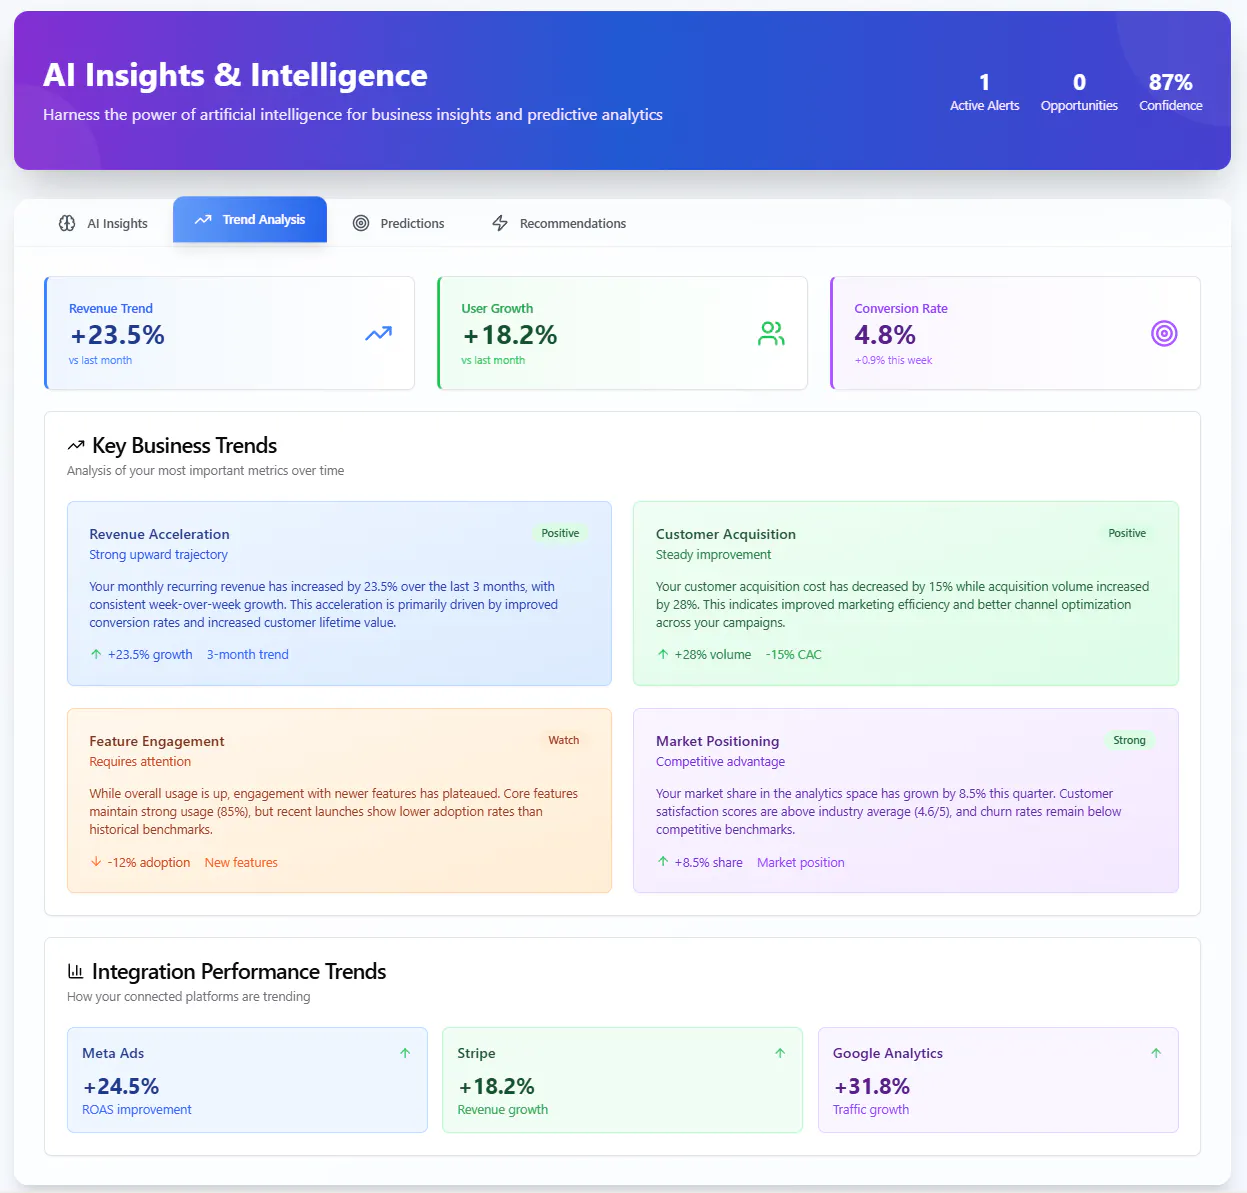Click 'Requires attention' subtitle
The image size is (1247, 1193).
point(140,761)
